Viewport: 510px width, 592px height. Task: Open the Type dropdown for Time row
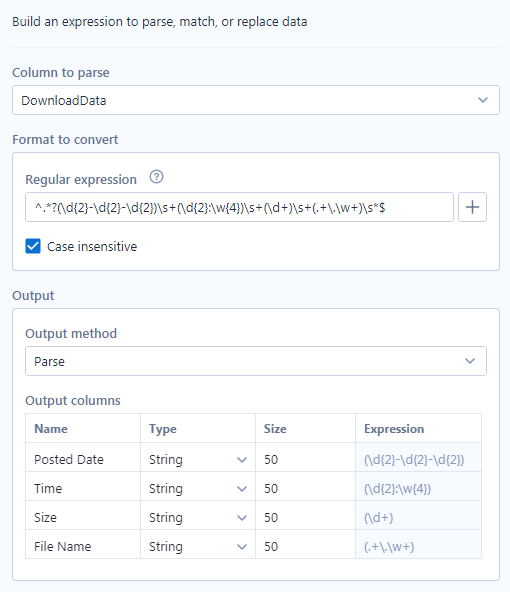point(198,489)
